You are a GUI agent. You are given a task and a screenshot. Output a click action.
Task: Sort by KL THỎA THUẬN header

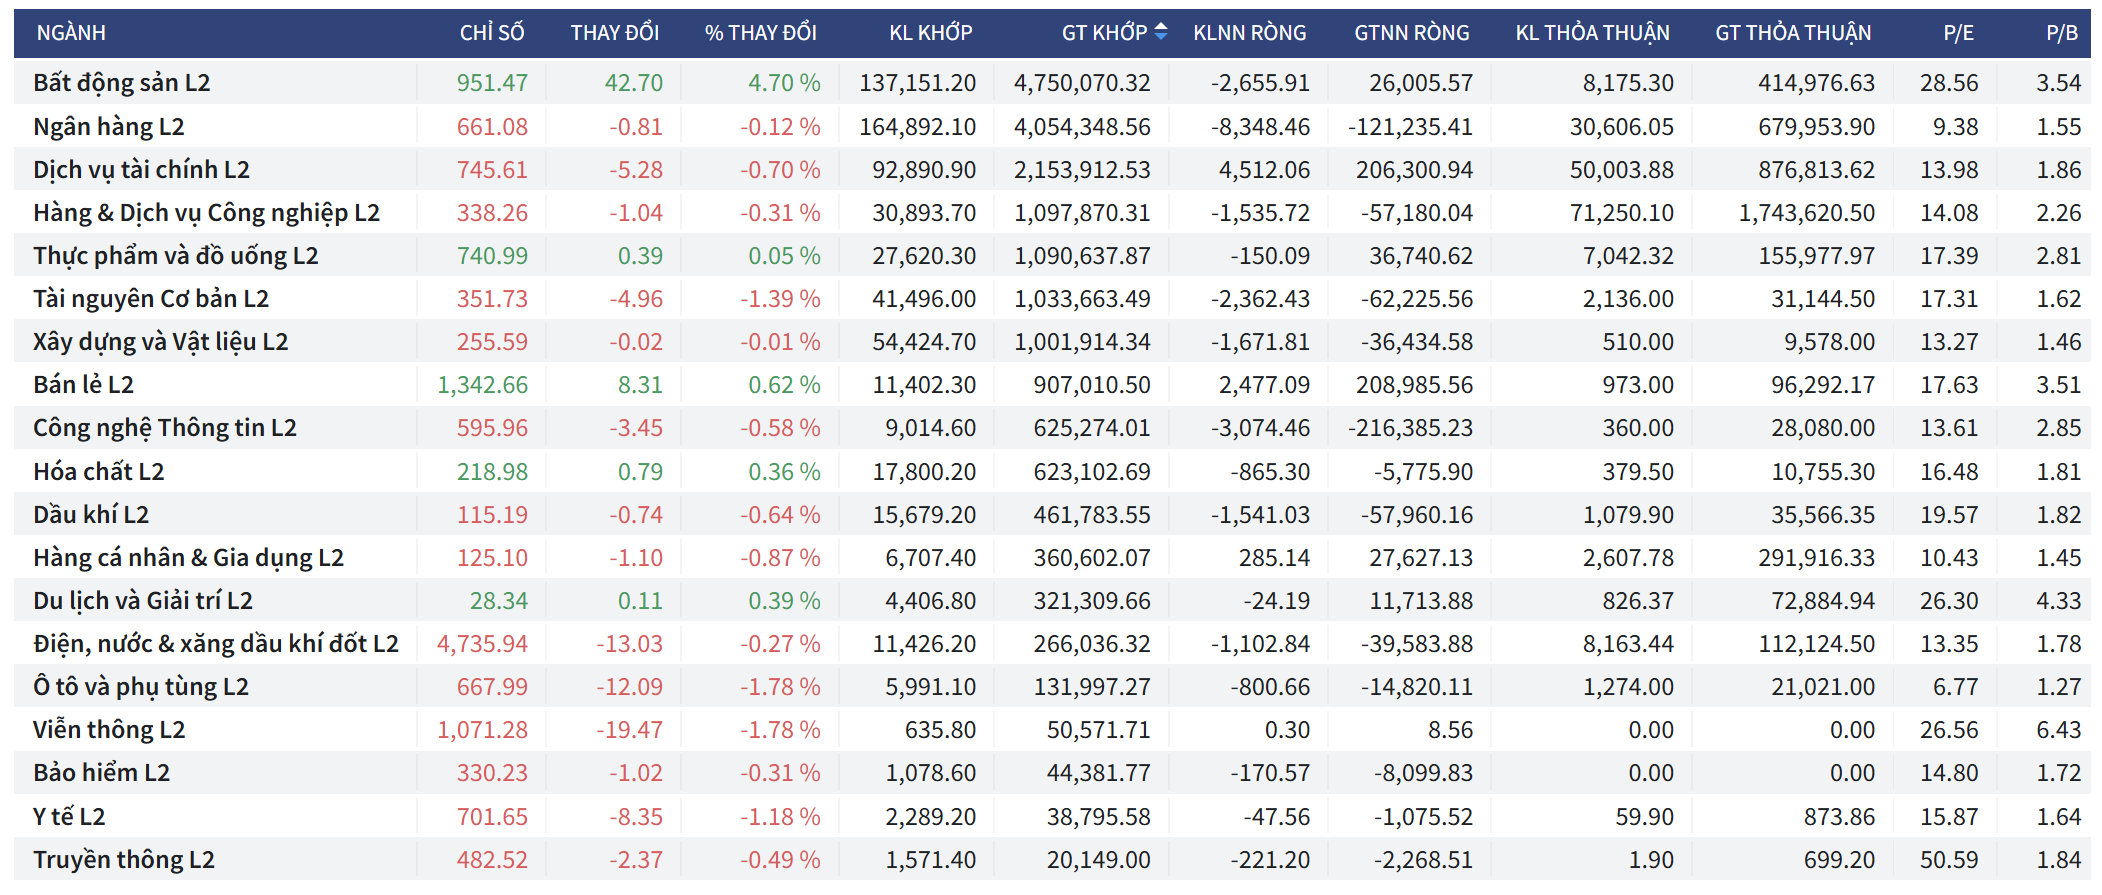tap(1592, 33)
